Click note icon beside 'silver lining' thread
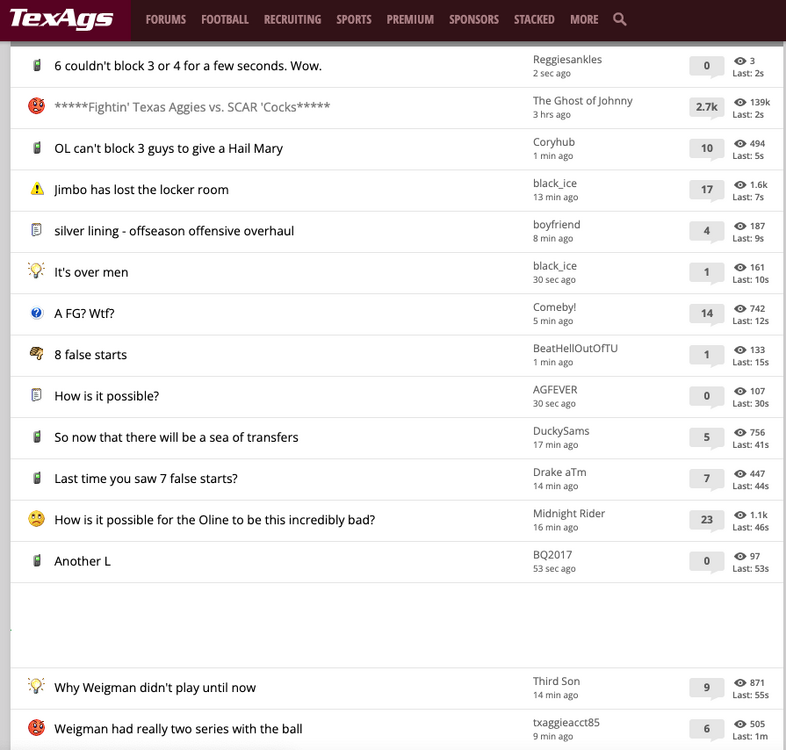Screen dimensions: 786x750 point(36,230)
